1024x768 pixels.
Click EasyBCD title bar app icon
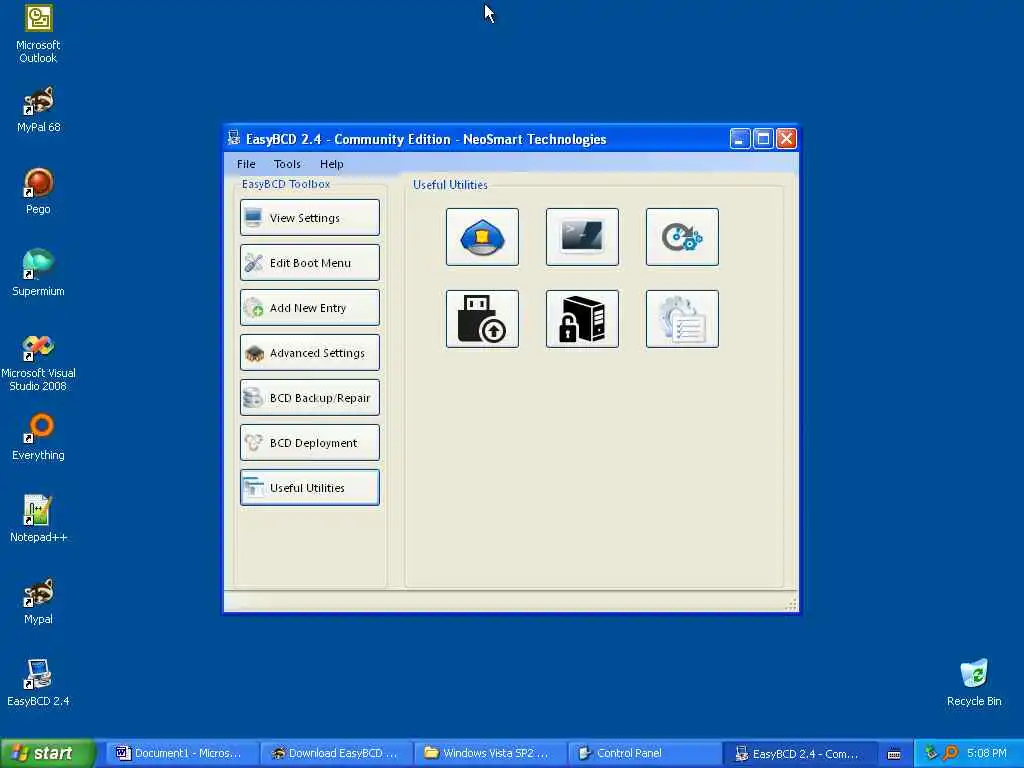[x=234, y=138]
